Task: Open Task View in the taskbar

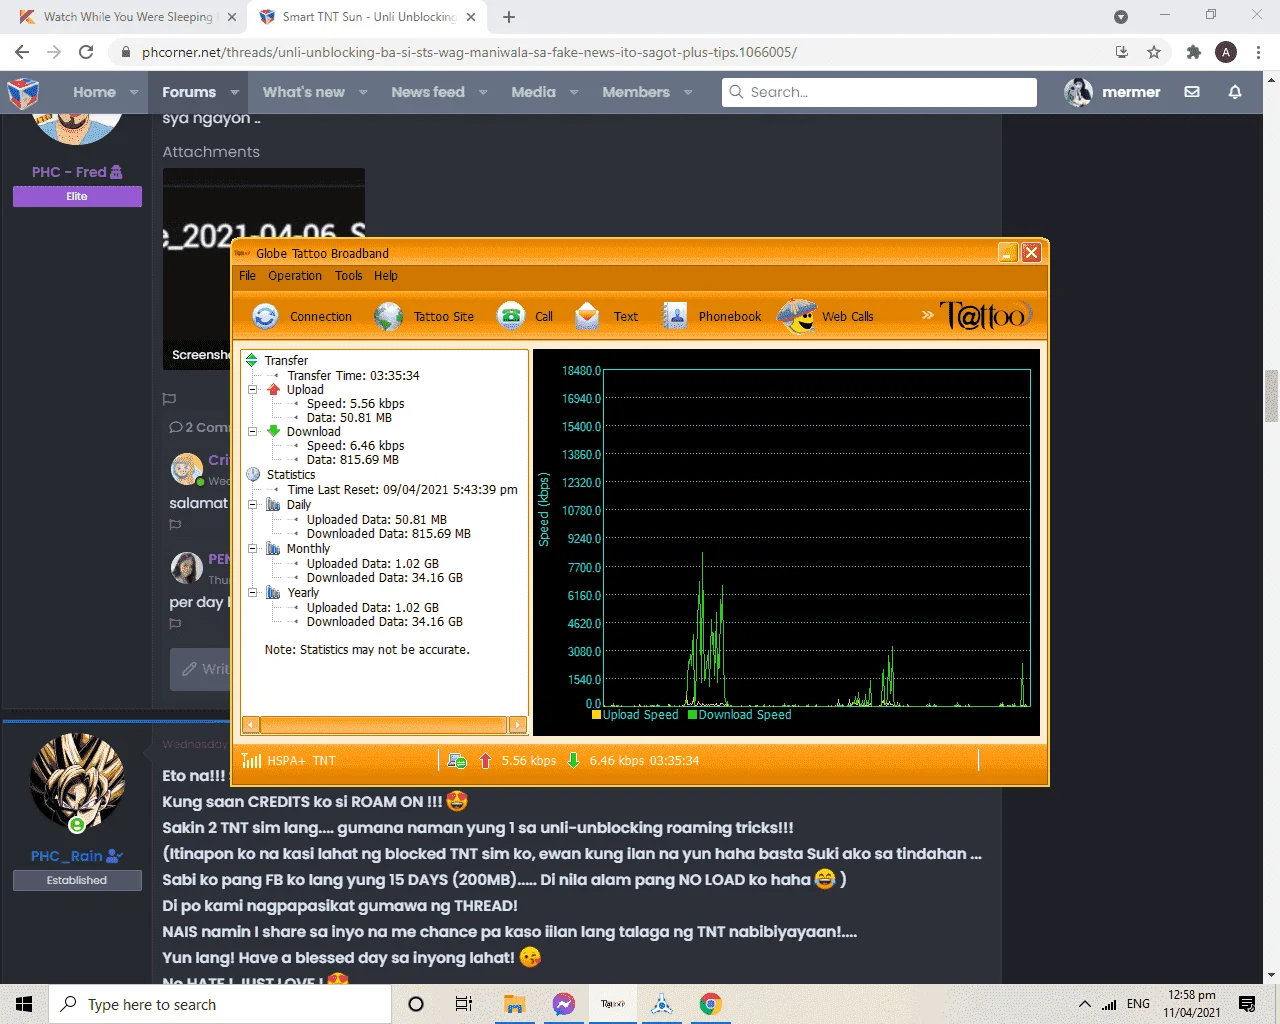Action: [x=464, y=1004]
